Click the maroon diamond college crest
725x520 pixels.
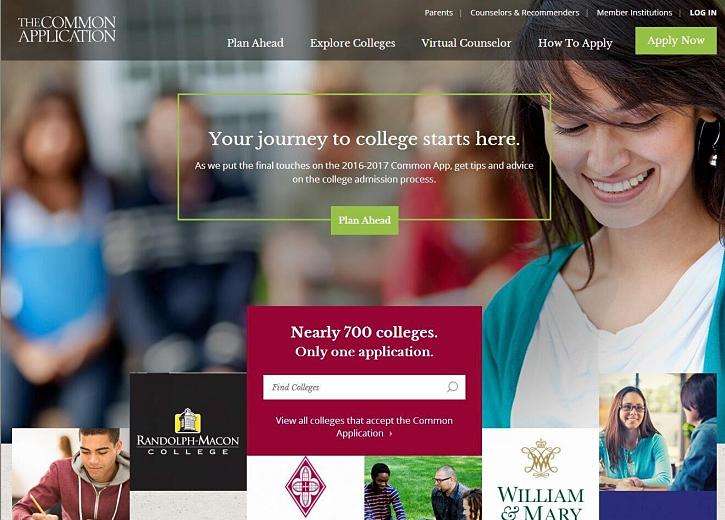point(306,486)
